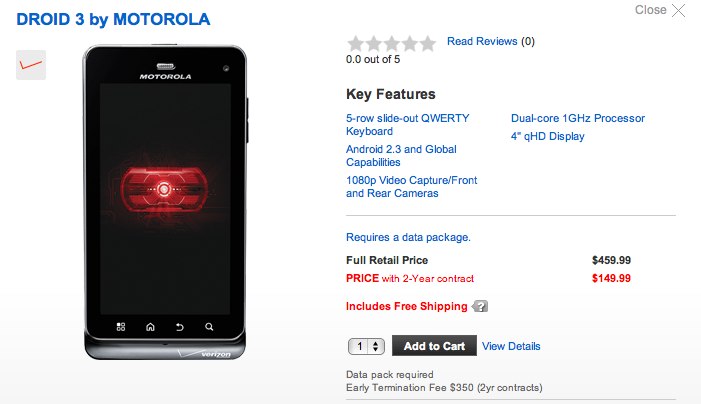
Task: Click the 1080p Video Capture feature link
Action: tap(411, 187)
